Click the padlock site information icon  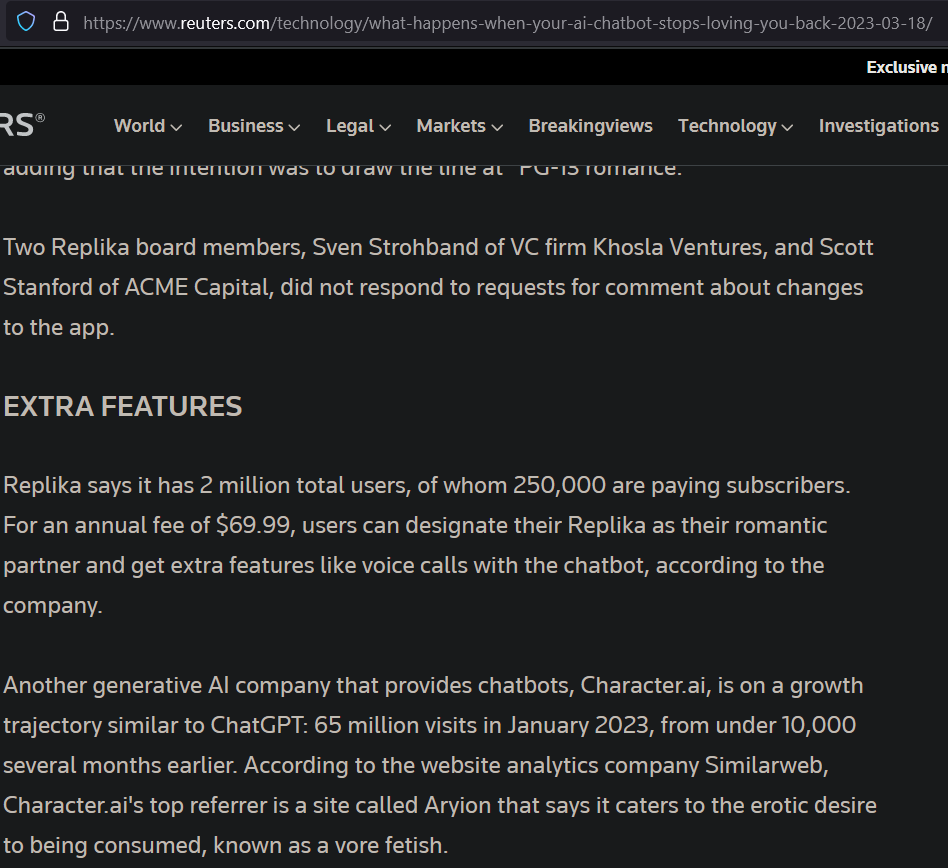pyautogui.click(x=61, y=21)
